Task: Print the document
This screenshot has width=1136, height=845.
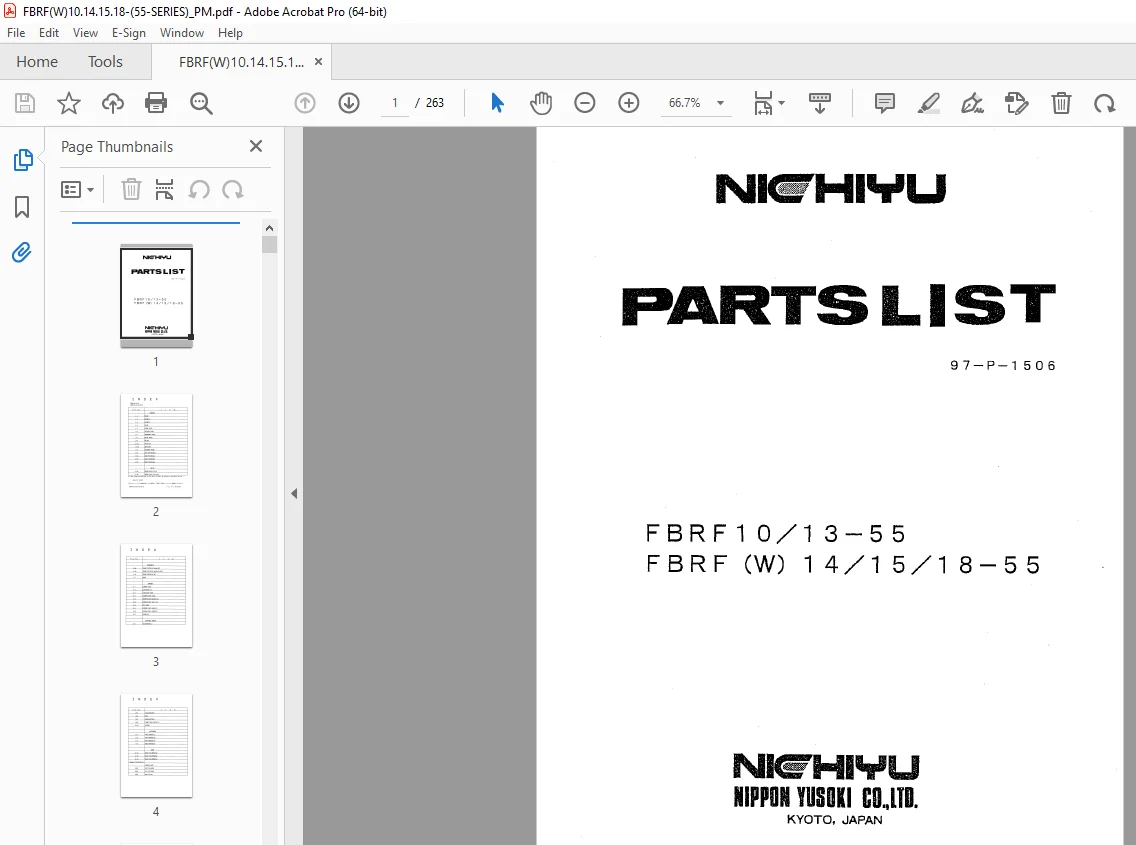Action: pyautogui.click(x=156, y=103)
